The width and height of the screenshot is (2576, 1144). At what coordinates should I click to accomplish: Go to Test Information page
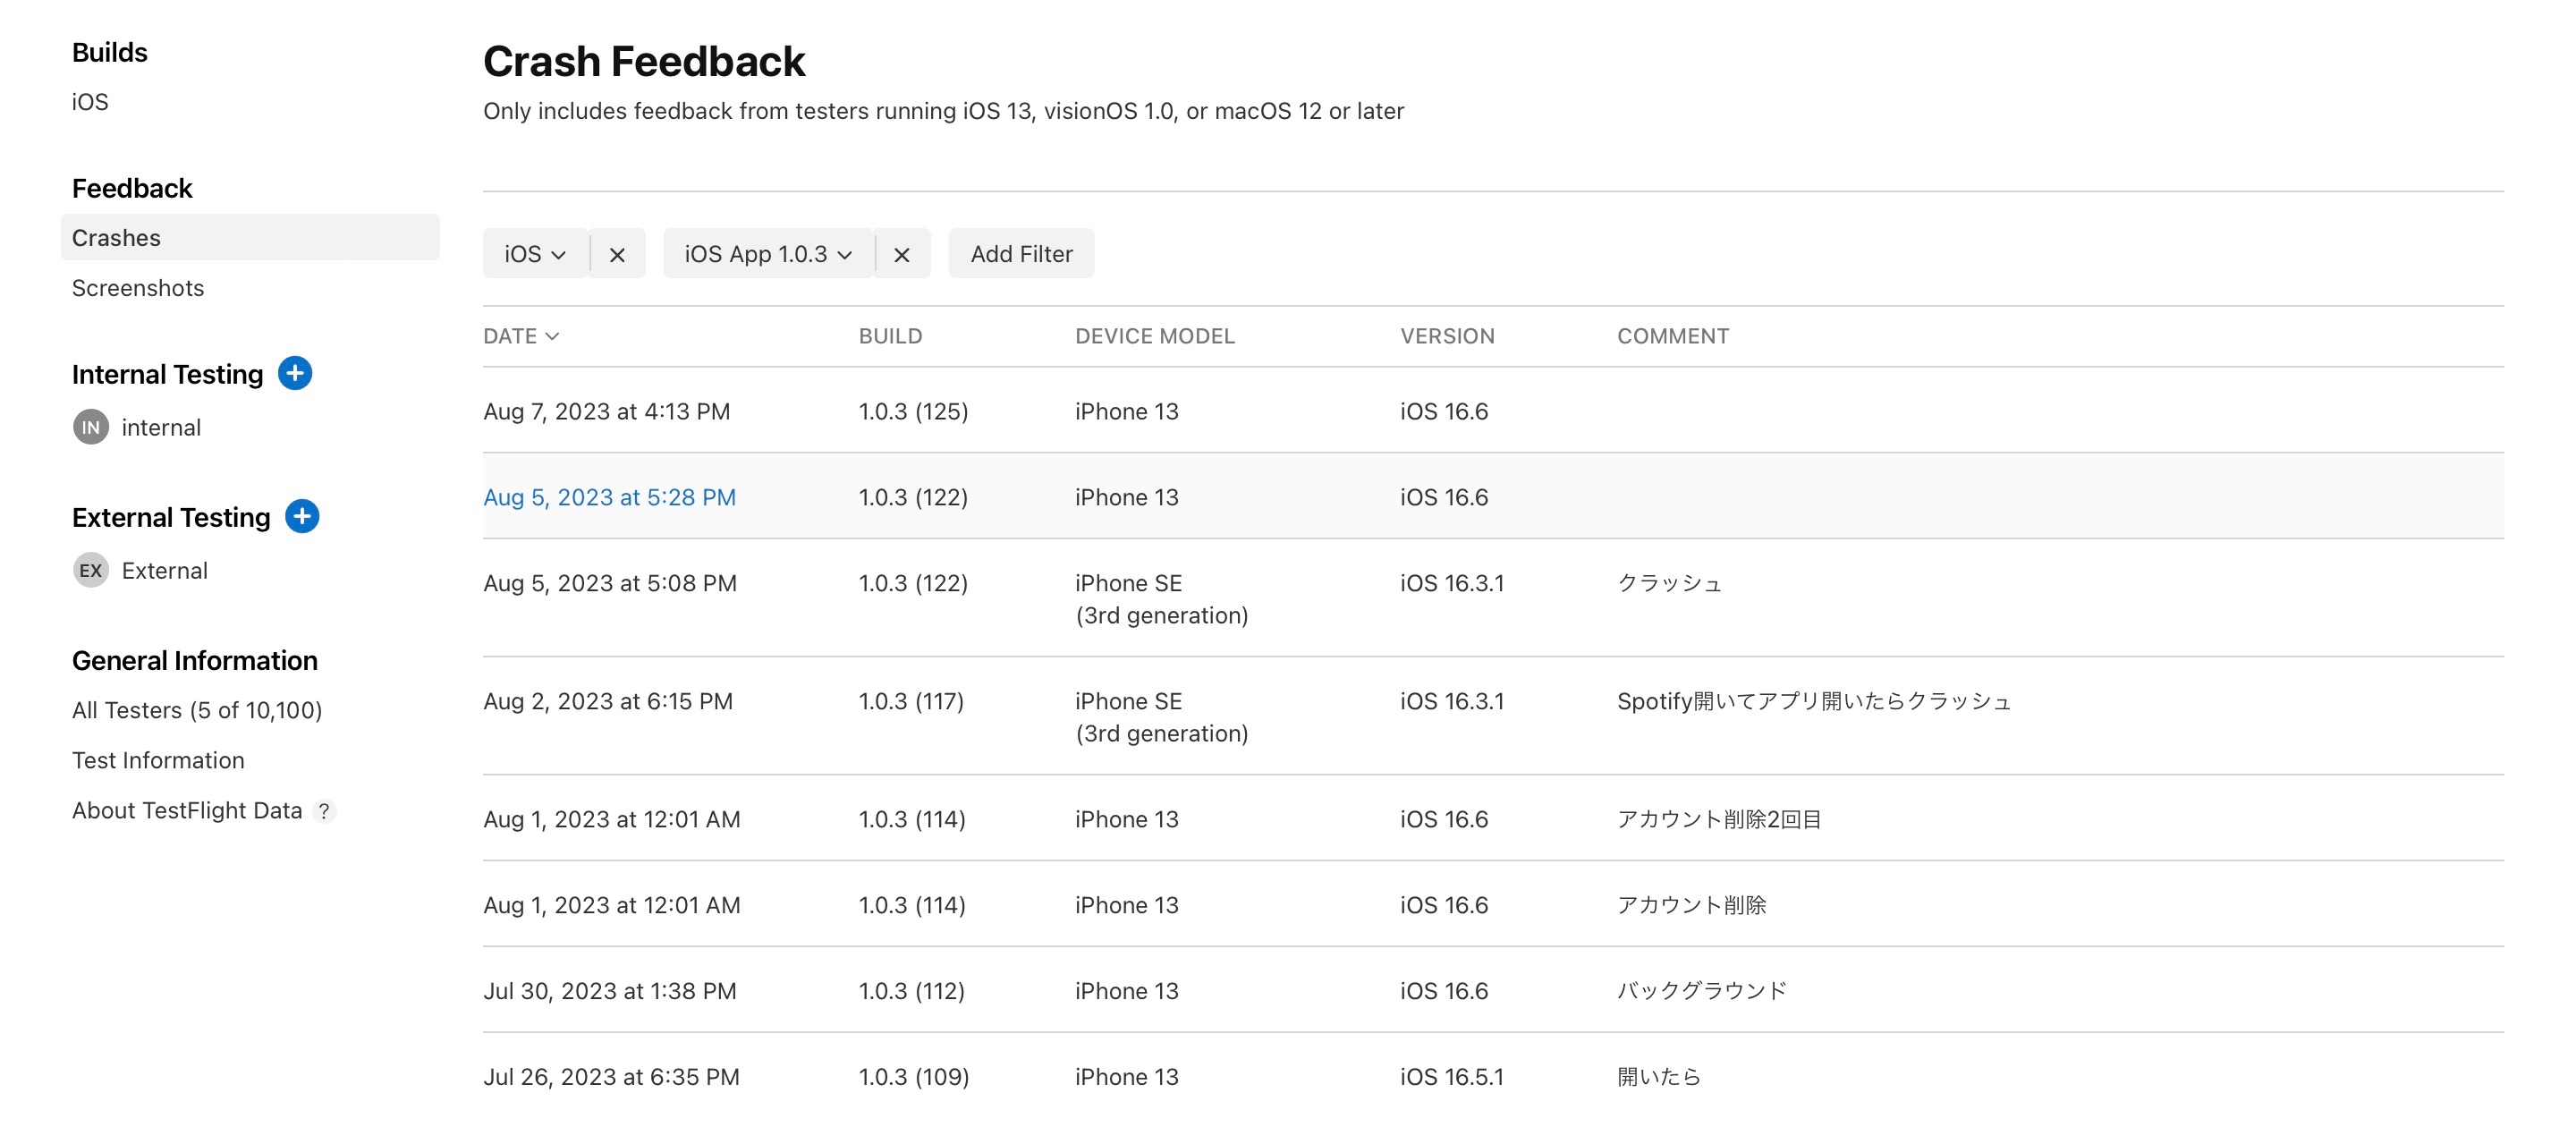pyautogui.click(x=158, y=760)
